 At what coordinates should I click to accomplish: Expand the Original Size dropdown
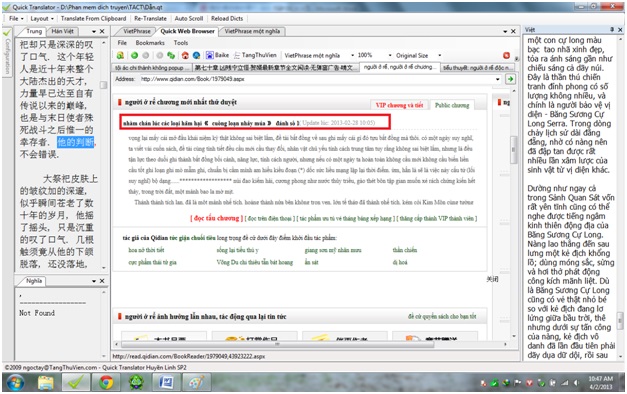click(x=440, y=56)
